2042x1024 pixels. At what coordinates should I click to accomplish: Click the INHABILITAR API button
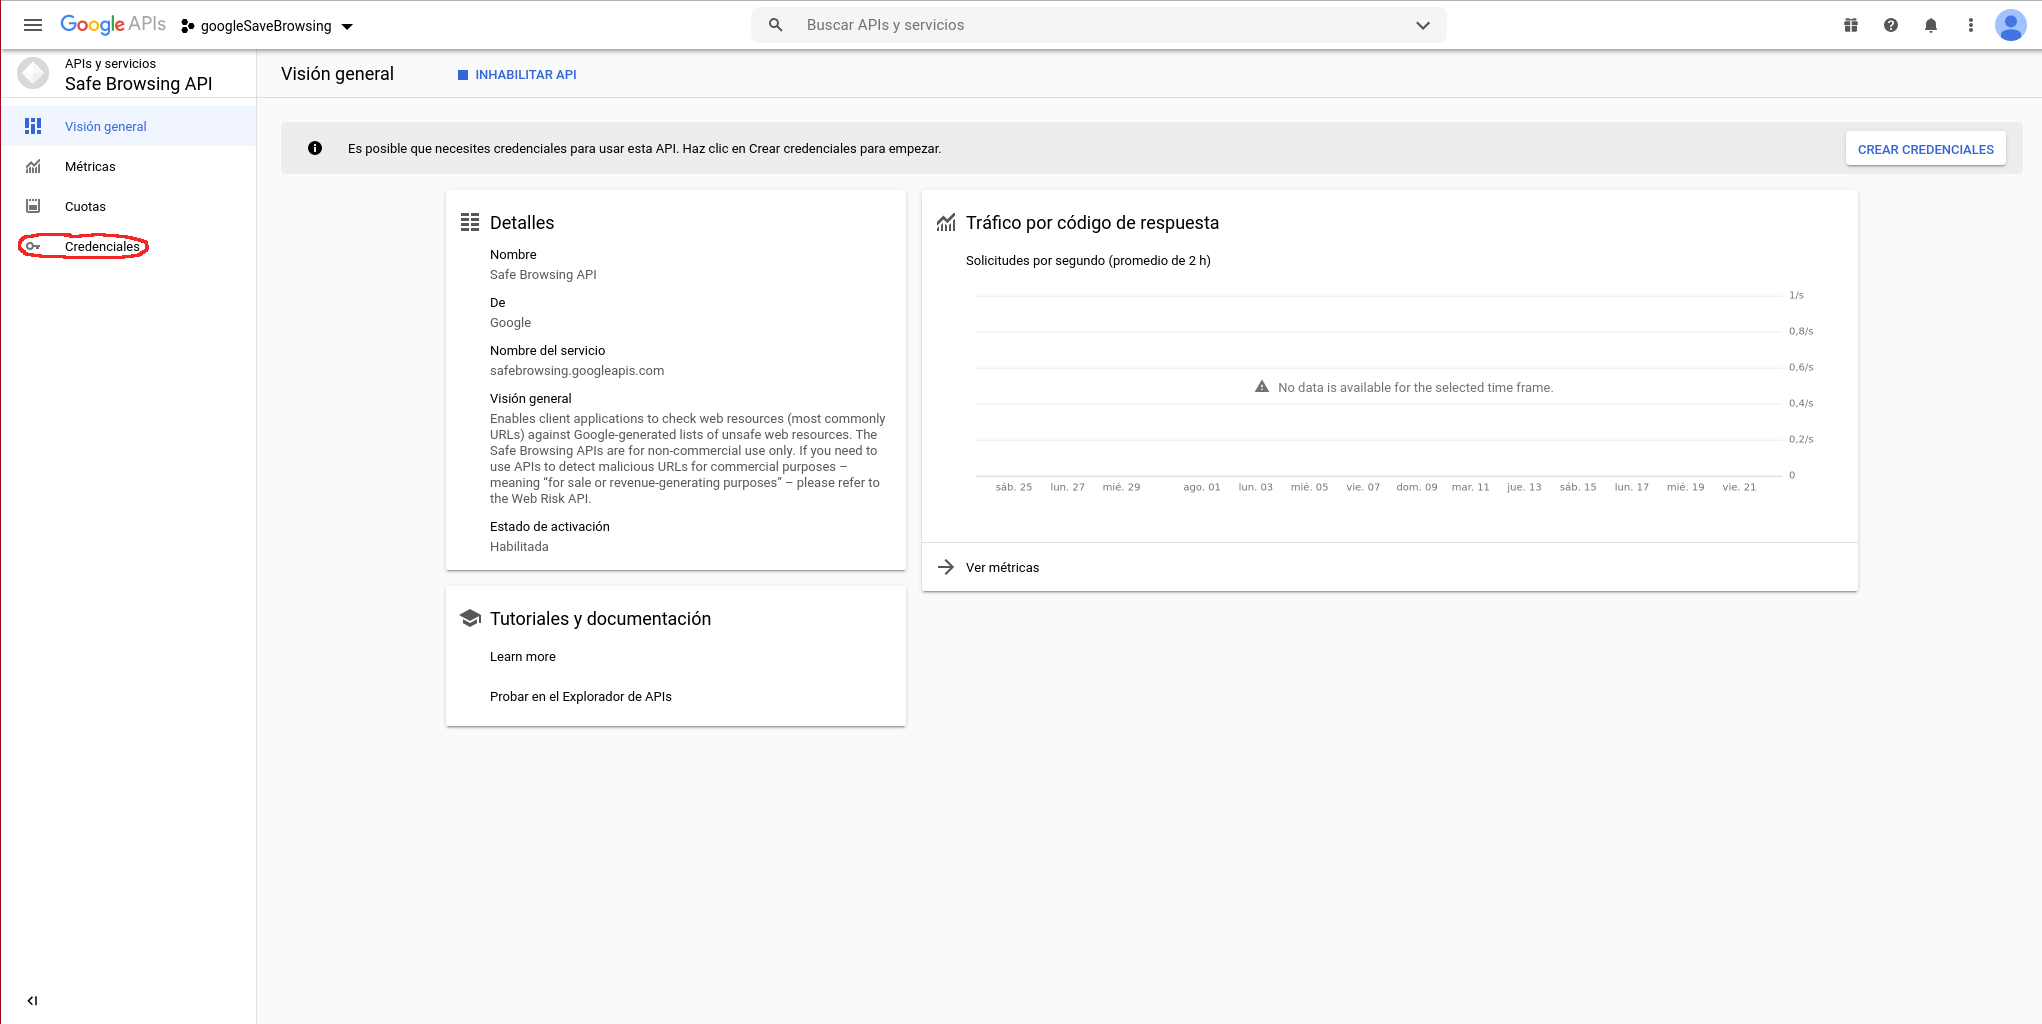(517, 75)
